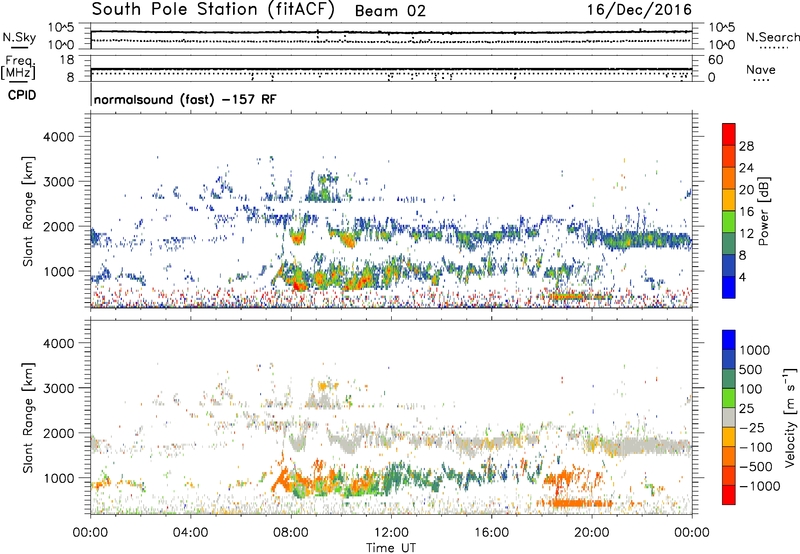Click 'normalsound (fast) -157 RF' text
The width and height of the screenshot is (800, 554).
pyautogui.click(x=185, y=99)
